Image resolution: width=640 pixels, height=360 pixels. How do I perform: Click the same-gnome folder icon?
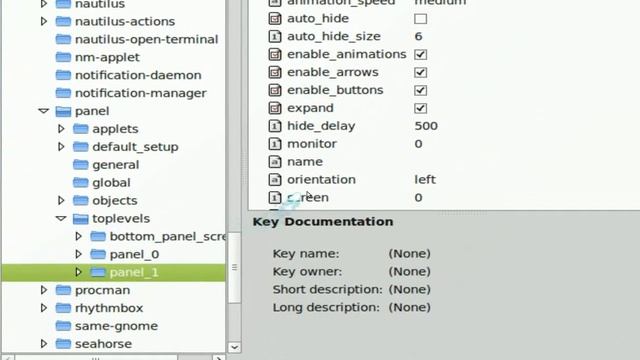point(63,326)
